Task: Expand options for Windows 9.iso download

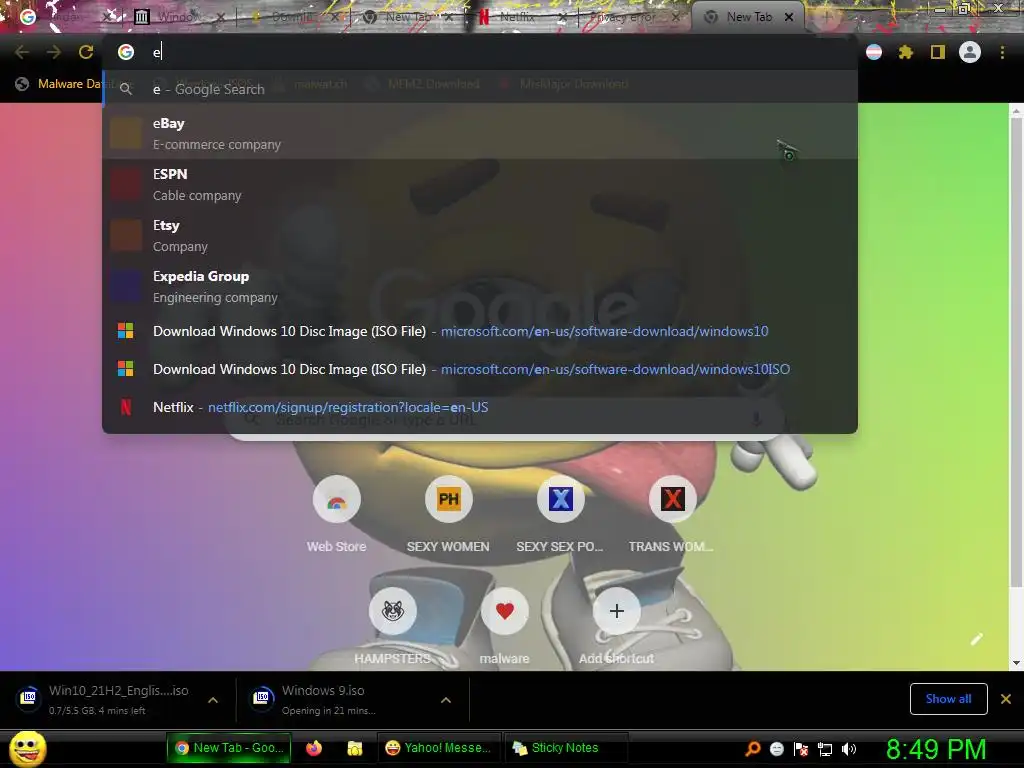Action: click(445, 700)
